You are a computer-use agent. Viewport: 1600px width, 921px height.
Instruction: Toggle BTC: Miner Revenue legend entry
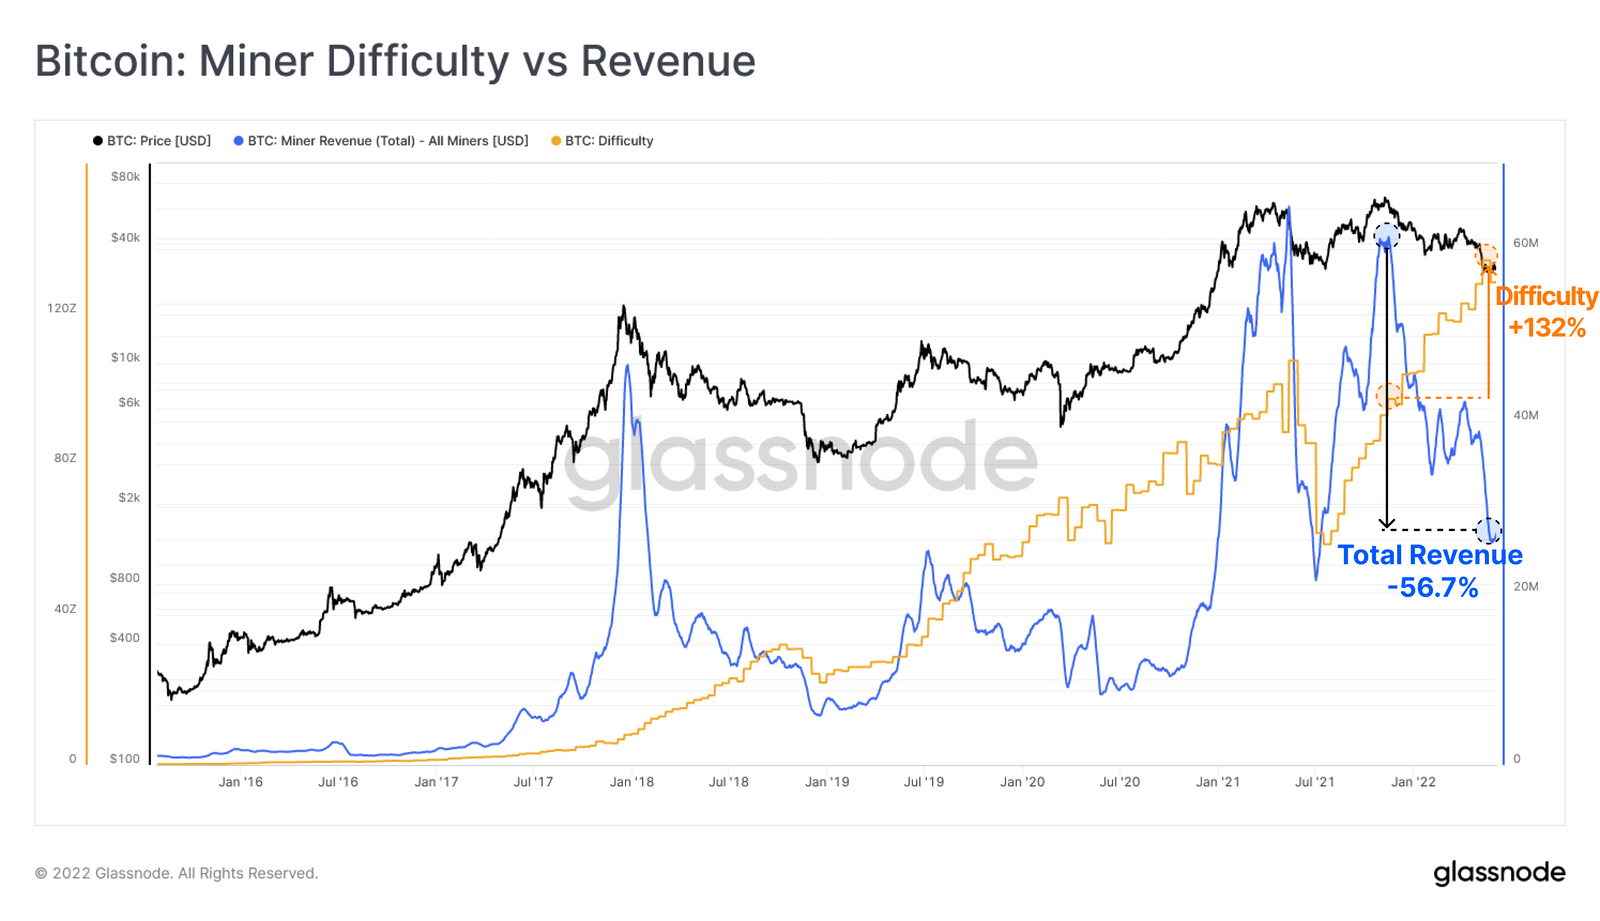381,141
